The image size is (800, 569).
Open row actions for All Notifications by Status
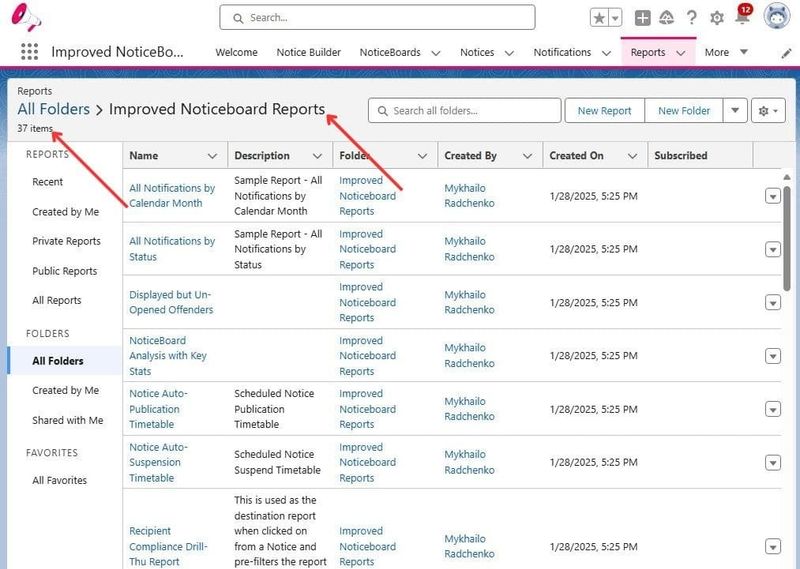[772, 249]
